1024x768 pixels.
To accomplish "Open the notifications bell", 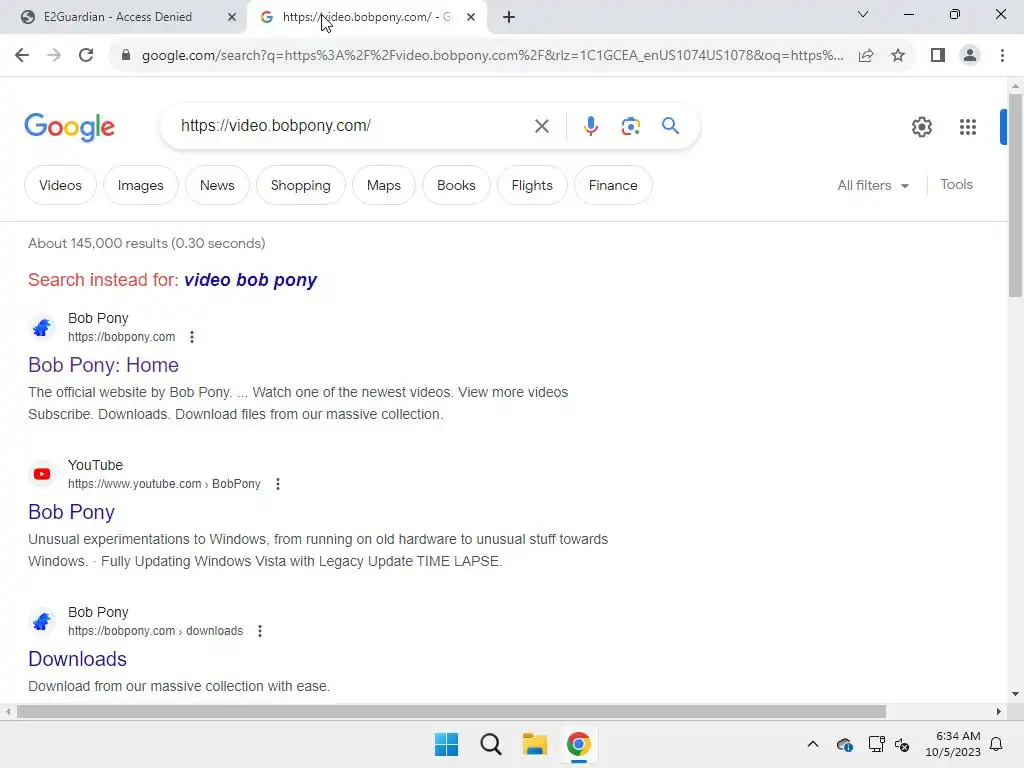I will click(x=996, y=744).
